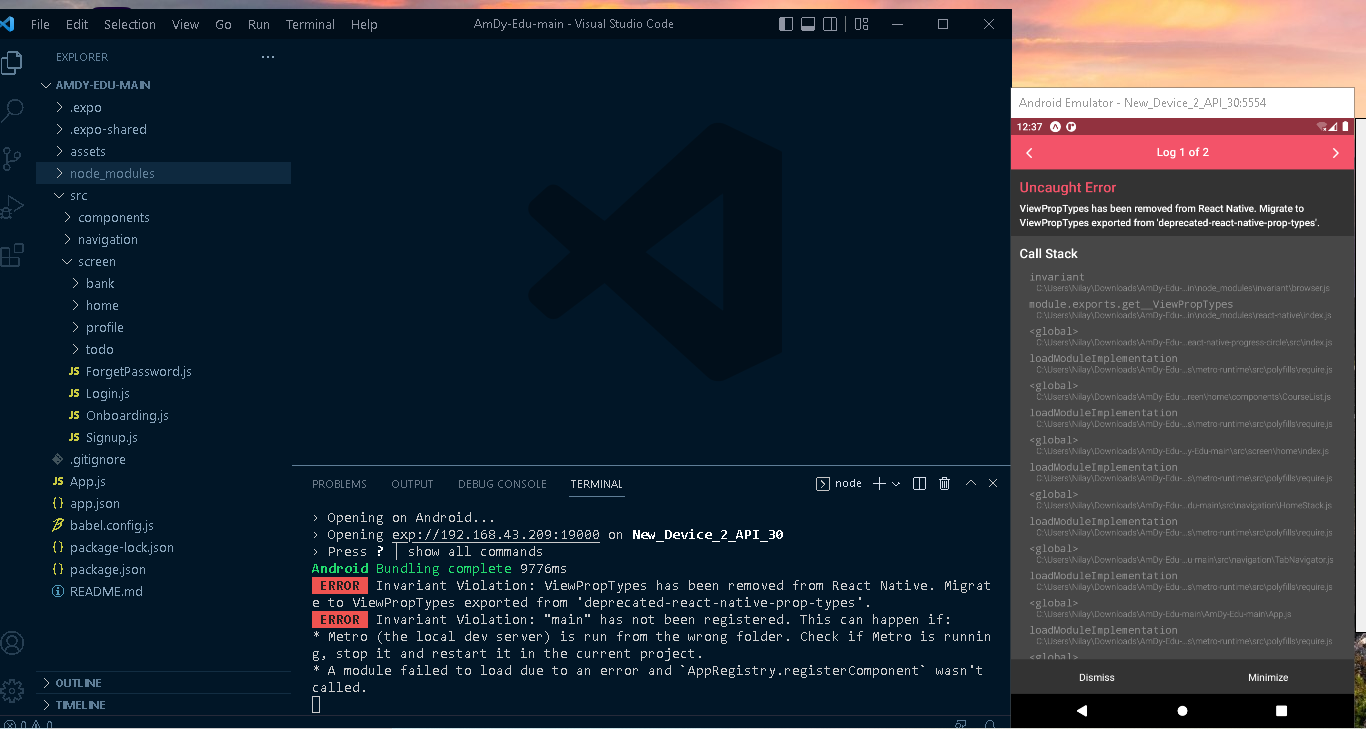Tap the Android recent apps button
The image size is (1366, 729).
coord(1281,711)
